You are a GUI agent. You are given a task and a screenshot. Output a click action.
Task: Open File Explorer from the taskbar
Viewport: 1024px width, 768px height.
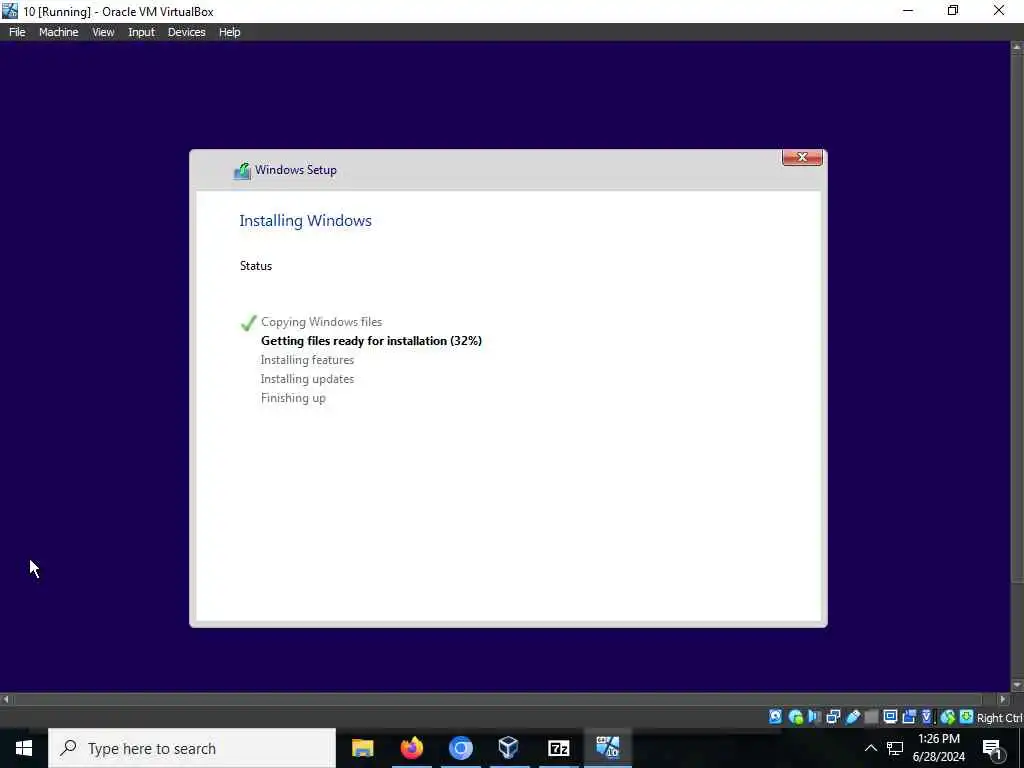[x=362, y=748]
